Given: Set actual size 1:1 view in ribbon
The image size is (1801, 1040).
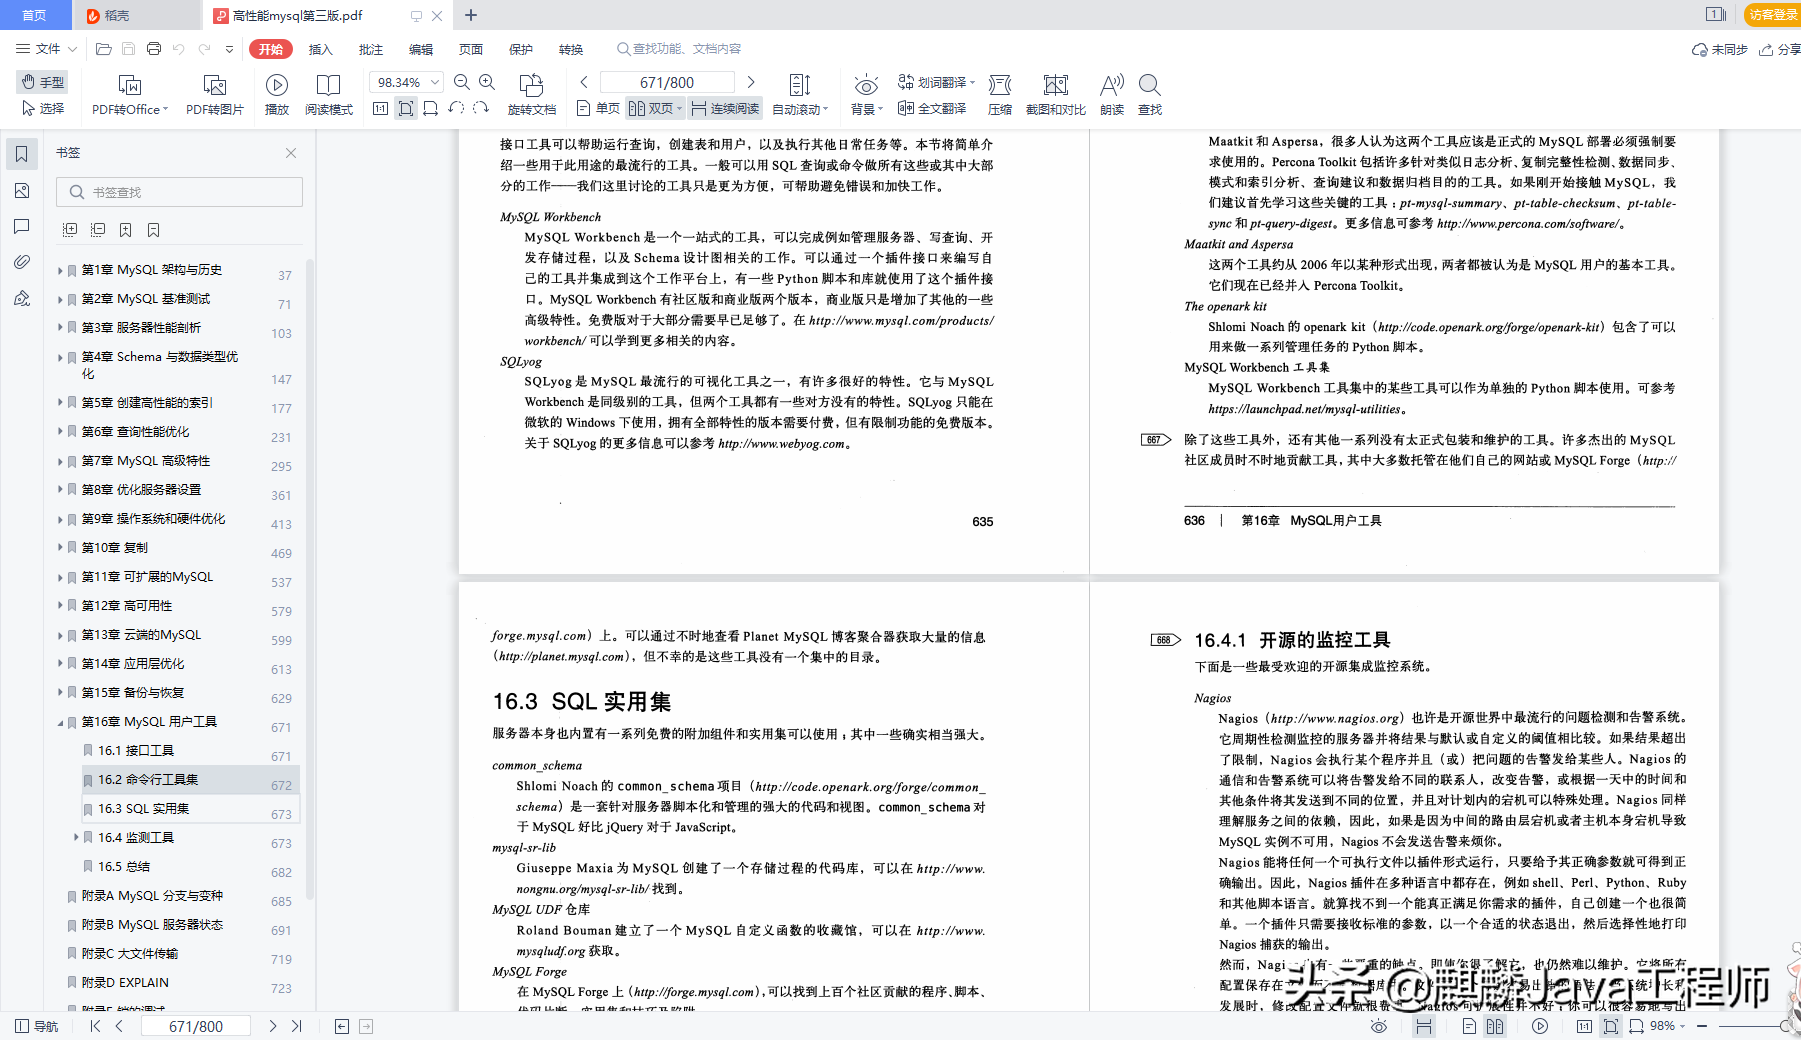Looking at the screenshot, I should point(380,108).
